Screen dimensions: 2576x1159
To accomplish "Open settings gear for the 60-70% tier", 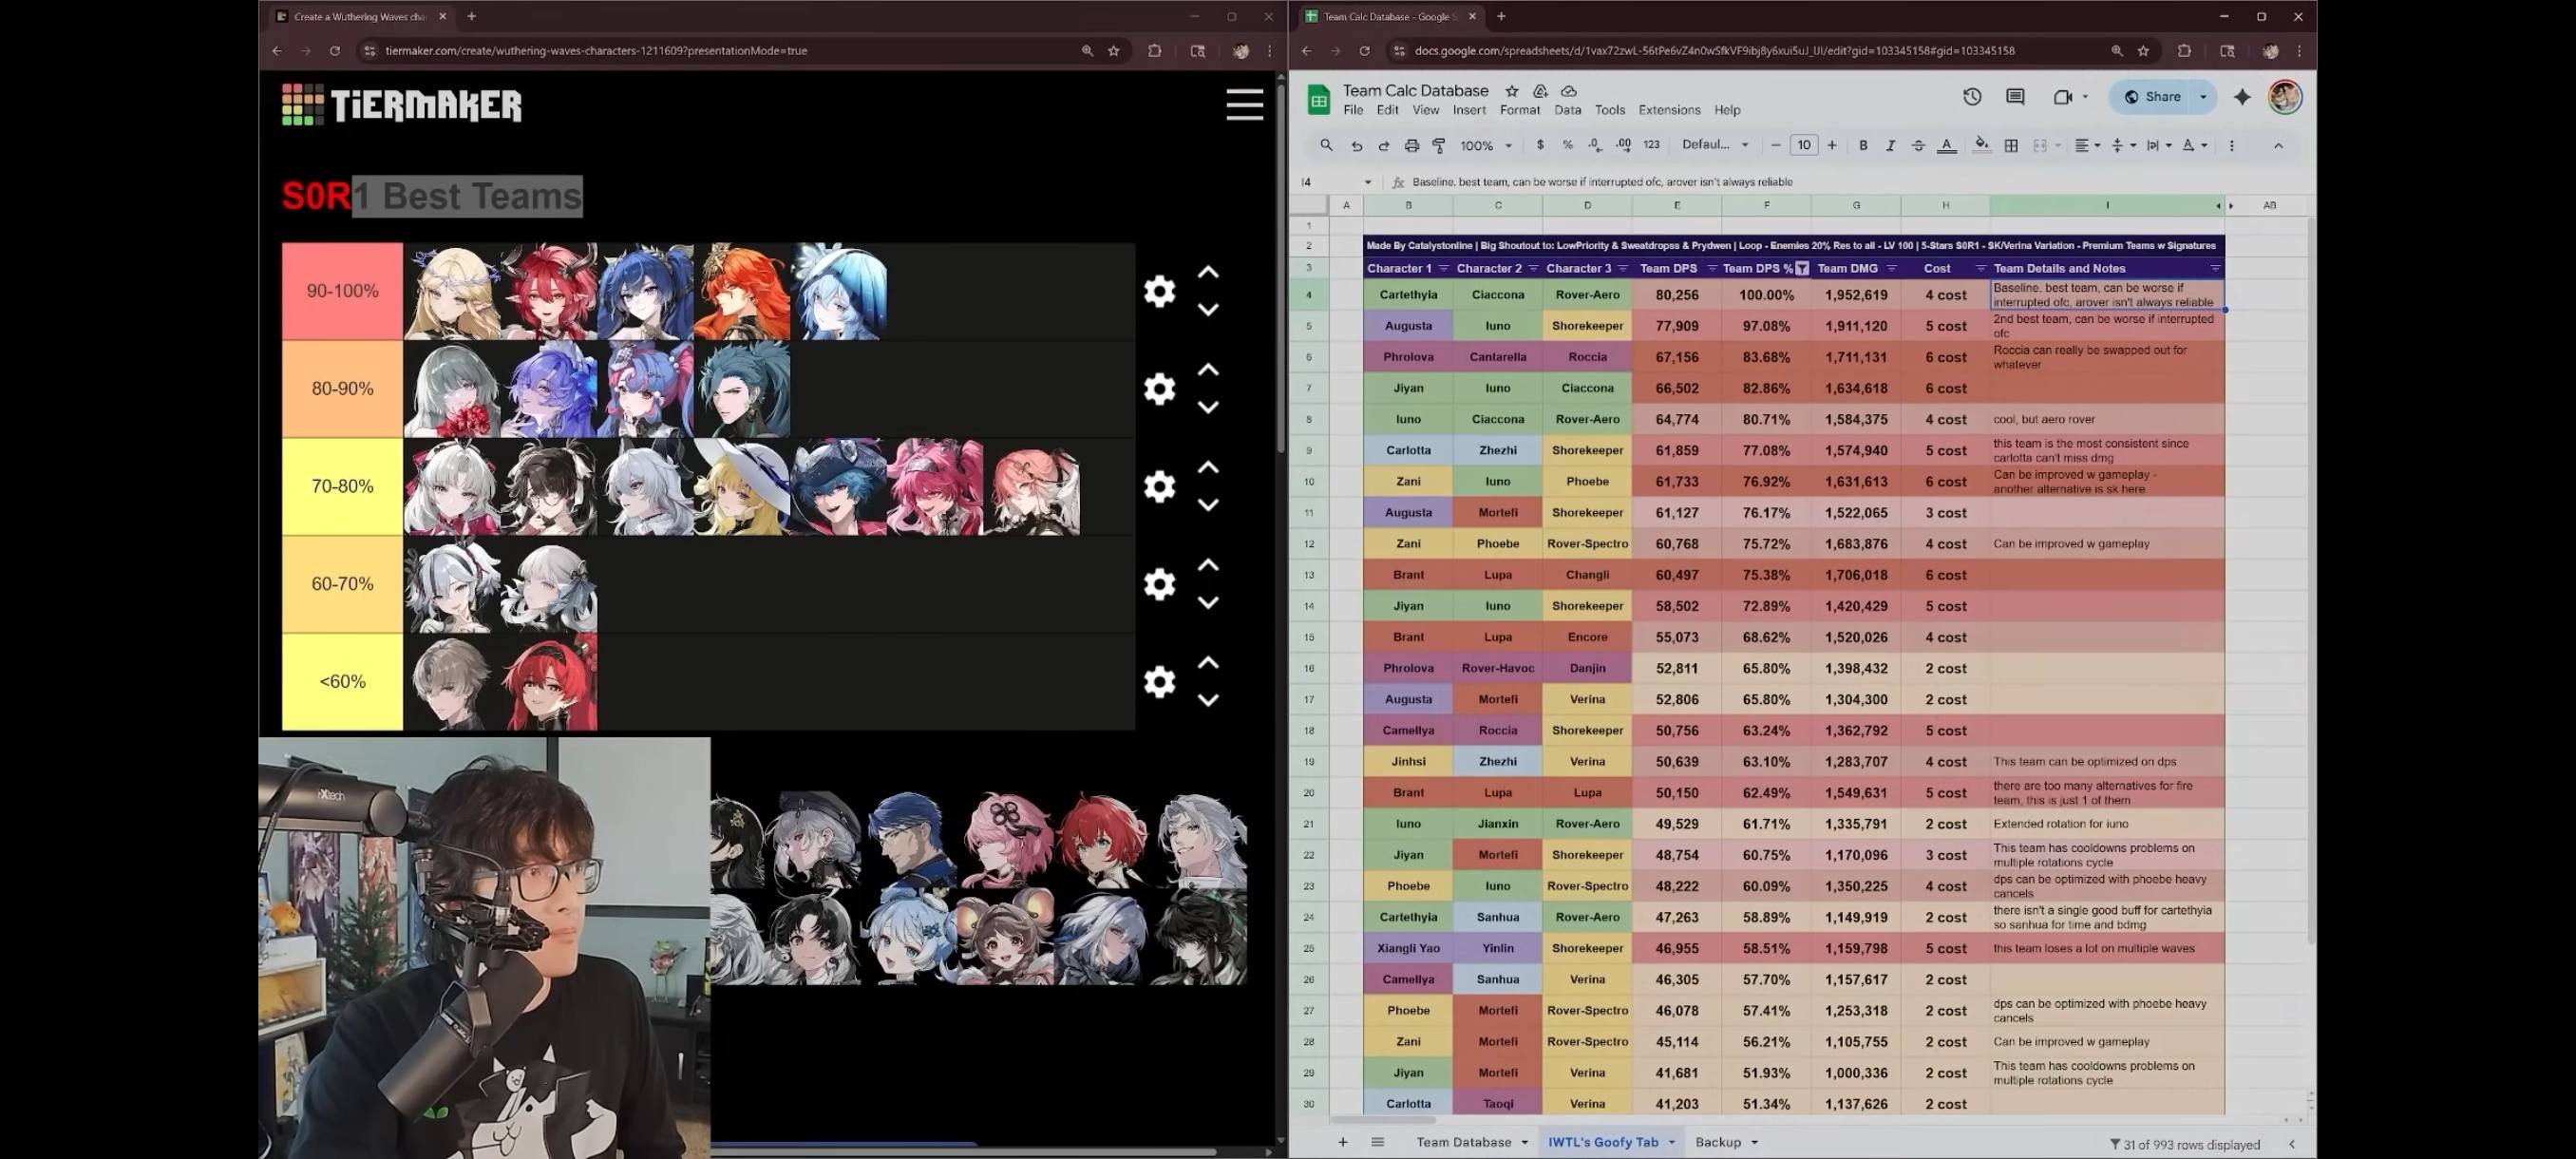I will (x=1159, y=584).
